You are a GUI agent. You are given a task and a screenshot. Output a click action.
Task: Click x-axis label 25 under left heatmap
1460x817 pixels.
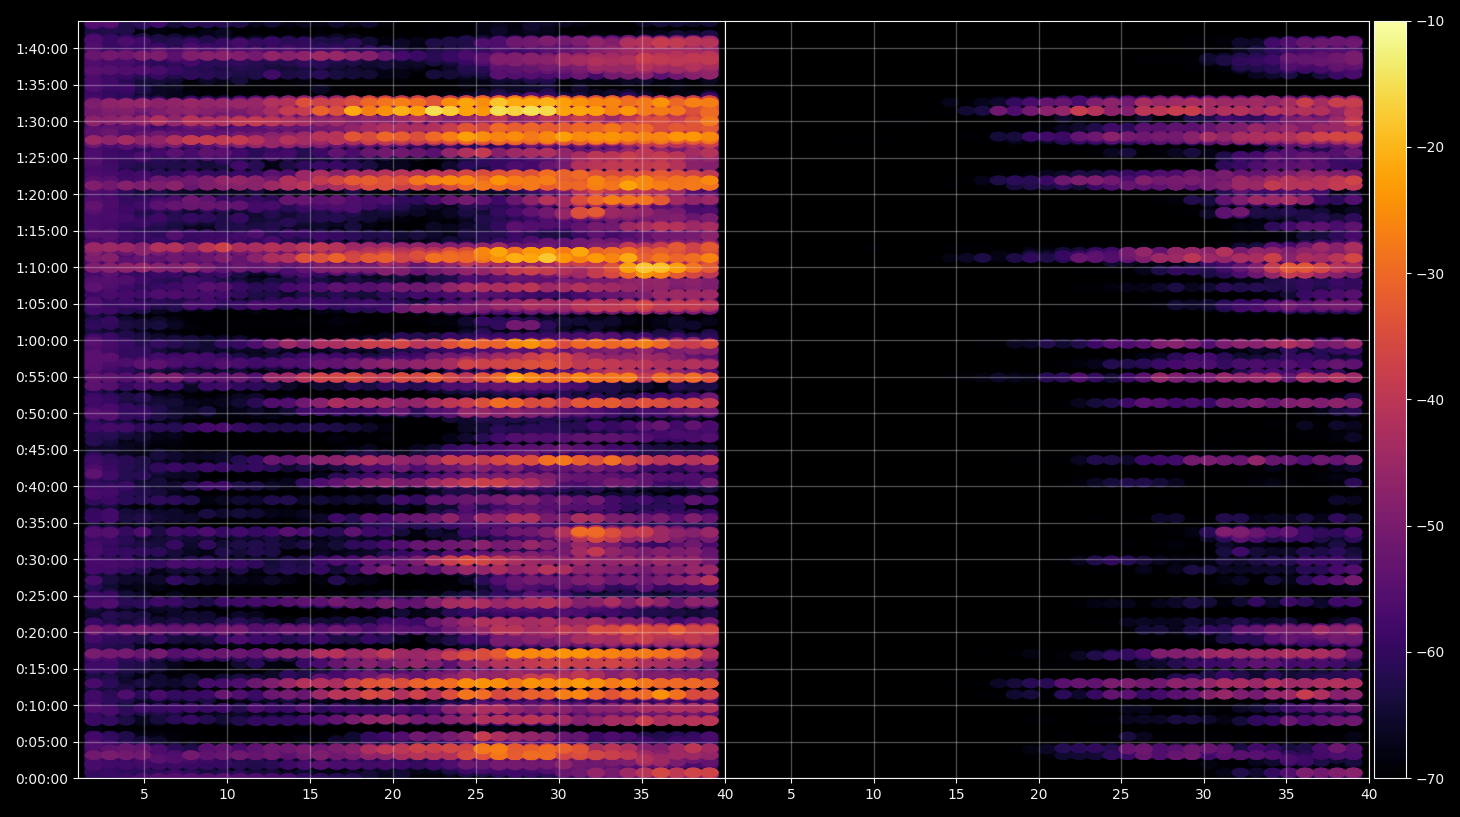pyautogui.click(x=476, y=795)
